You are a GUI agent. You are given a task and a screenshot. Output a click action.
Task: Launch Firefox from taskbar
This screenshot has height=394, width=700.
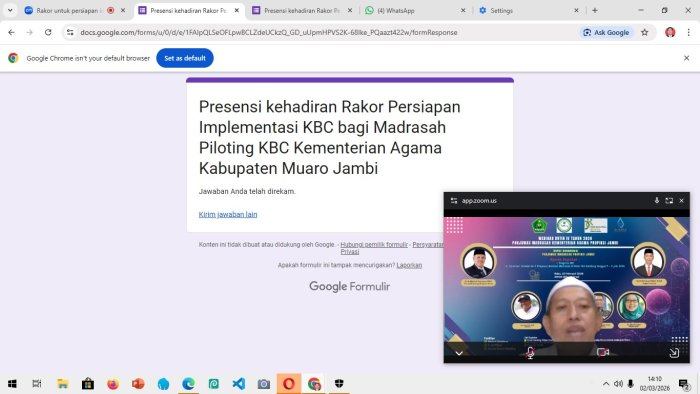pyautogui.click(x=113, y=384)
